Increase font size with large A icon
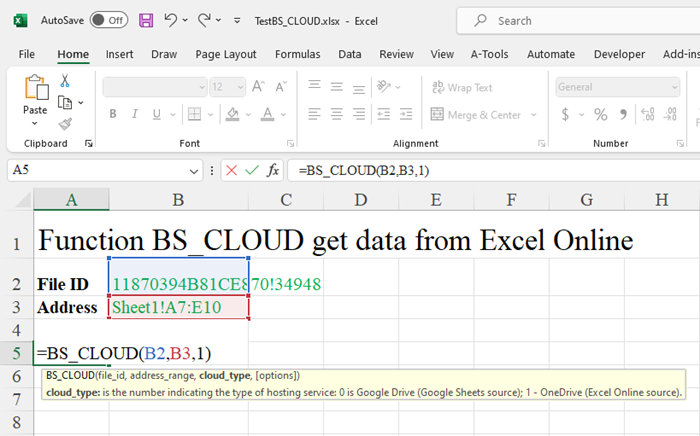 click(258, 86)
